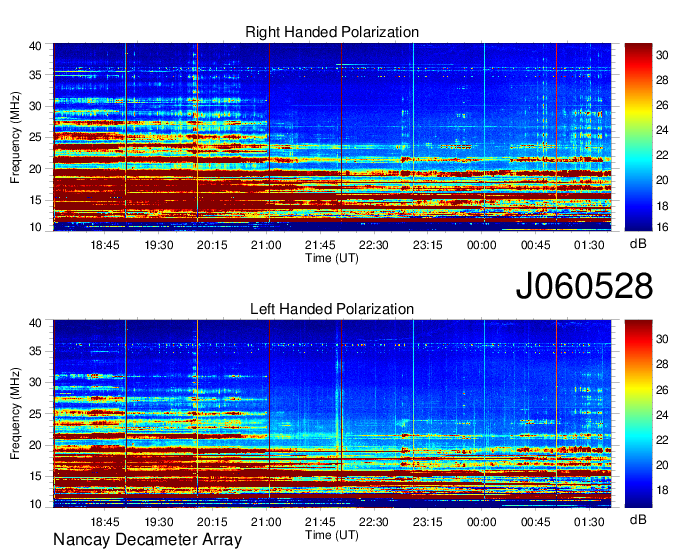Viewport: 680px width, 552px height.
Task: Click the left-handed spectrogram plot area
Action: 332,414
